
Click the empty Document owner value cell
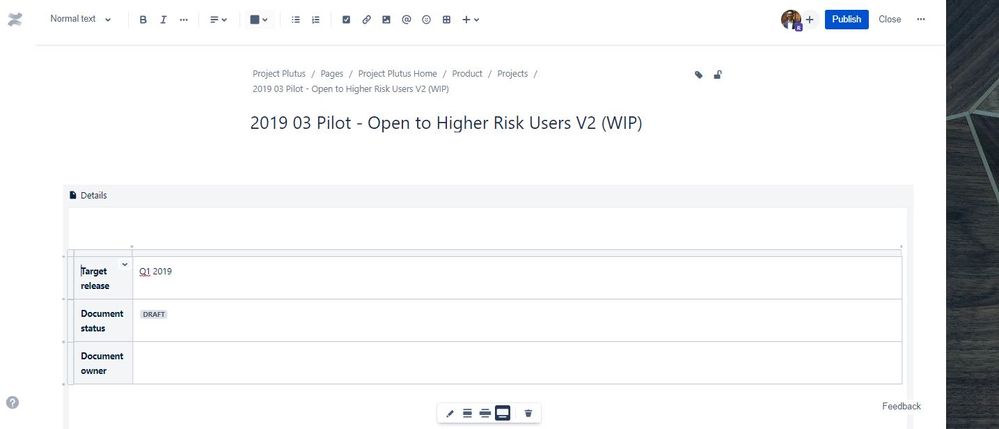point(517,363)
